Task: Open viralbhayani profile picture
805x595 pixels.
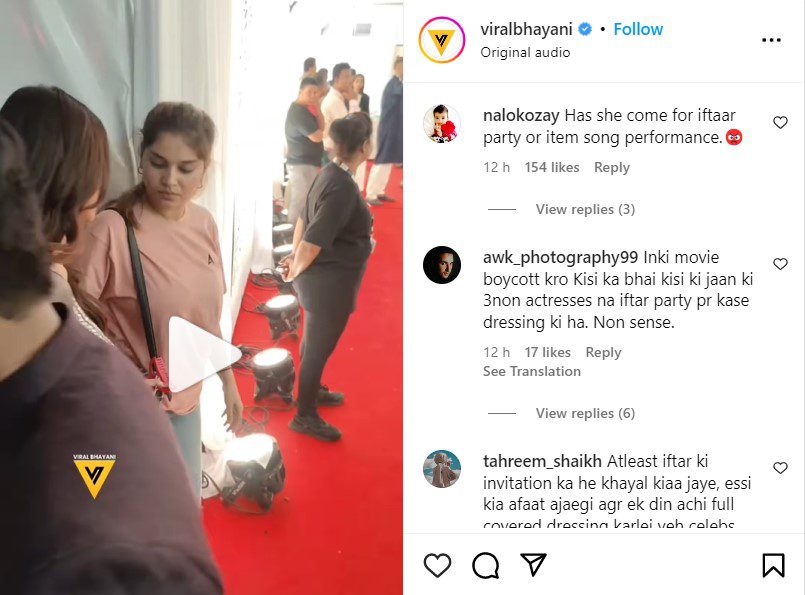Action: click(442, 40)
